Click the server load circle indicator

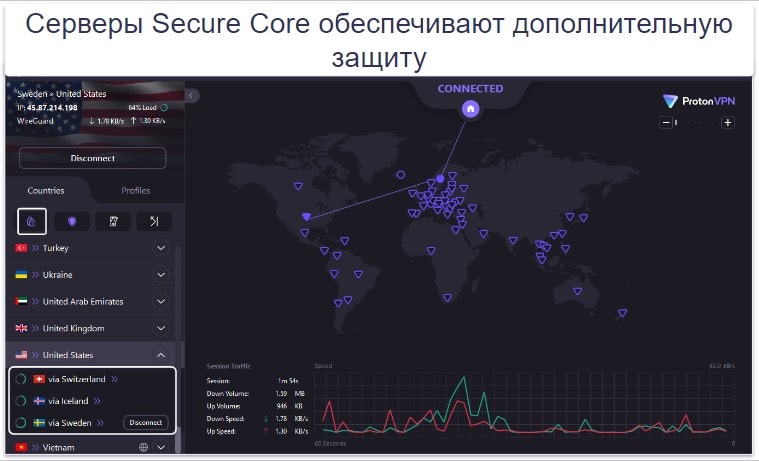(x=164, y=108)
